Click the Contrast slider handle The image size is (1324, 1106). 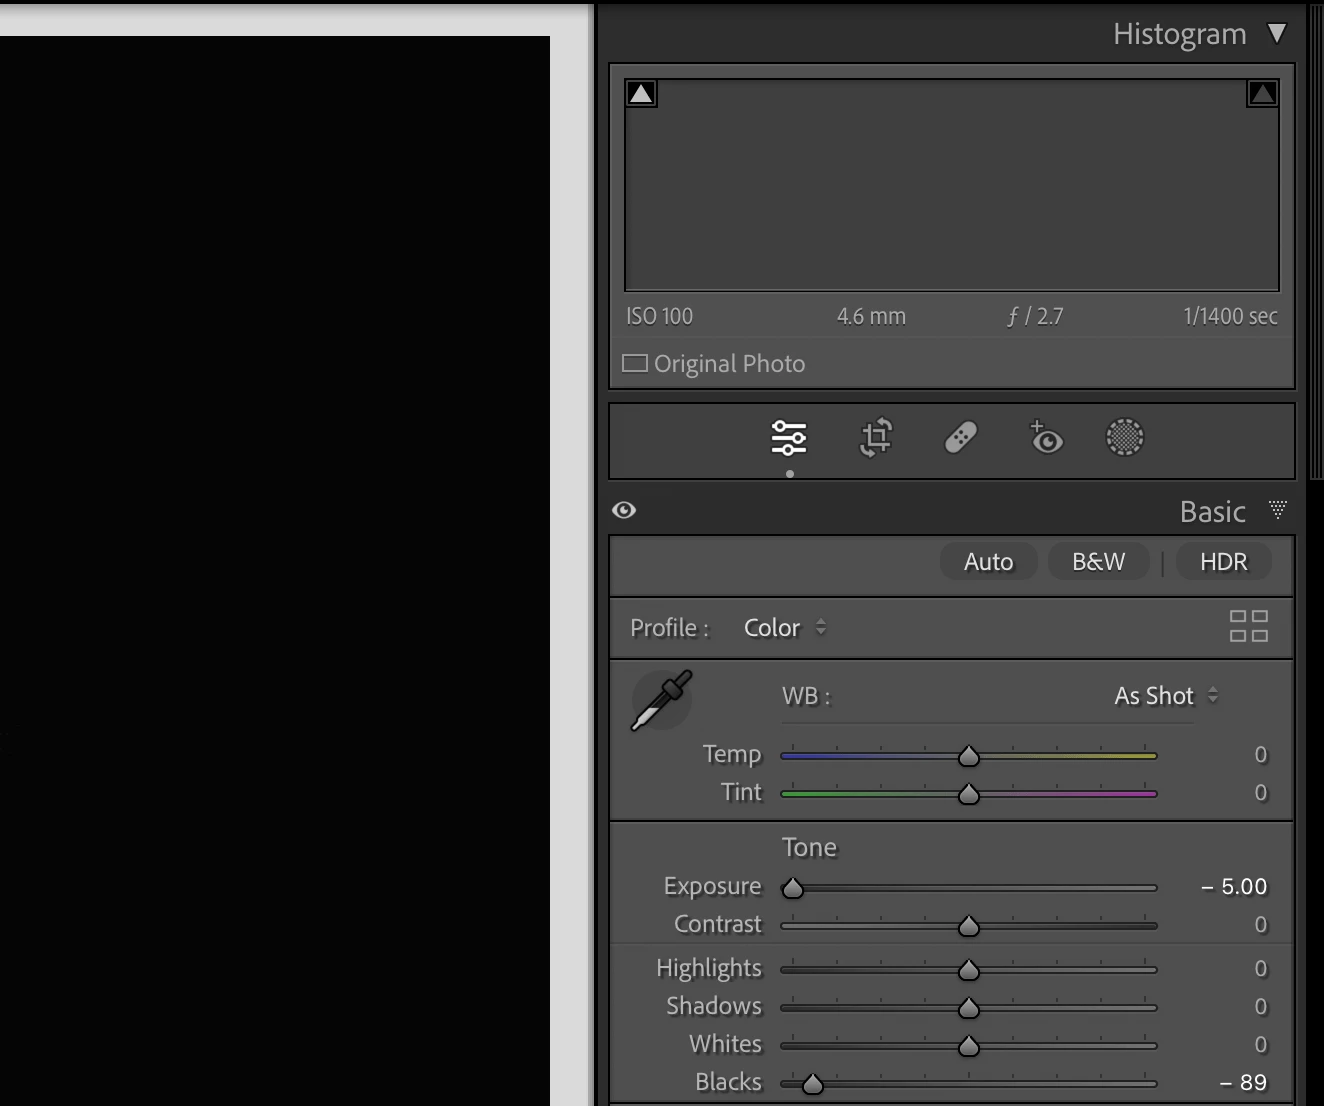[x=969, y=926]
